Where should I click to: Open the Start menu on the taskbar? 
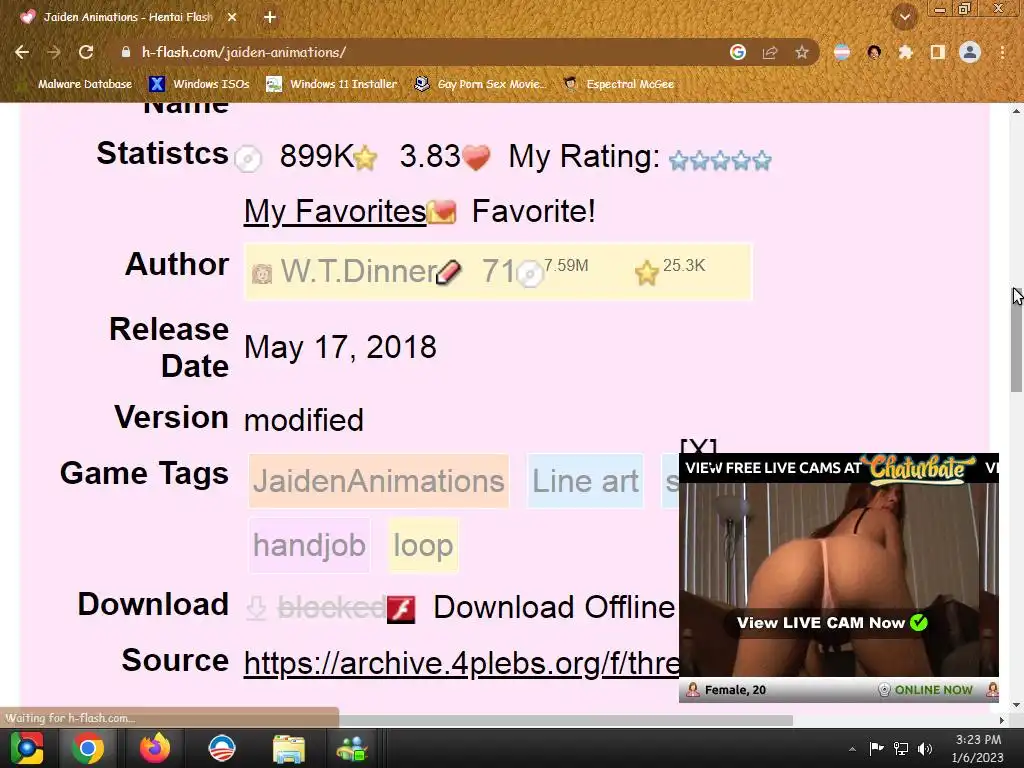[x=26, y=748]
